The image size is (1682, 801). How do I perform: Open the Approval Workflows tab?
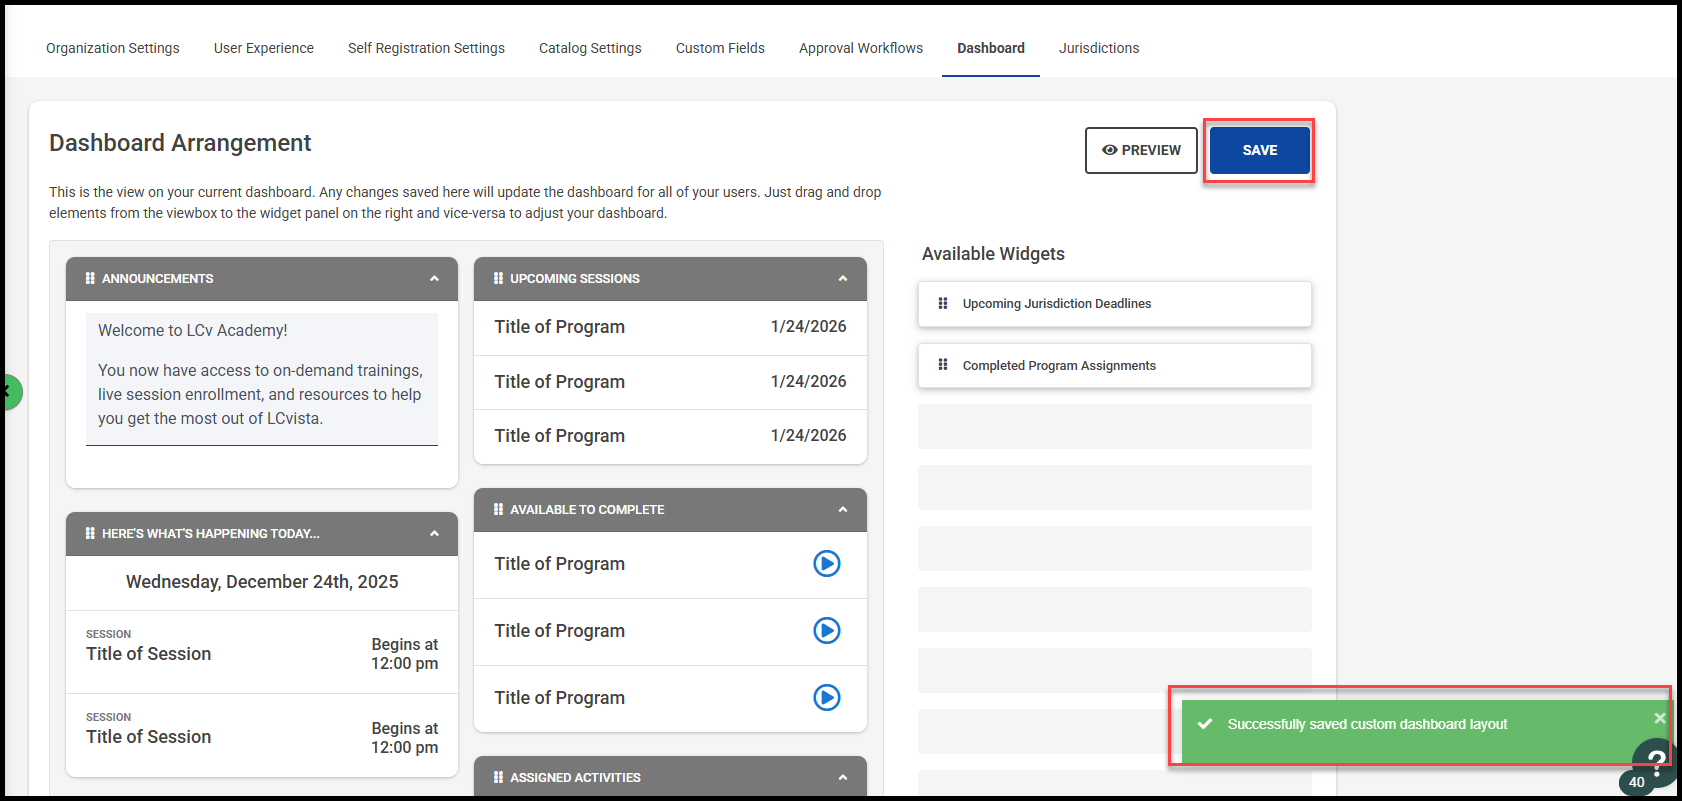pyautogui.click(x=860, y=48)
